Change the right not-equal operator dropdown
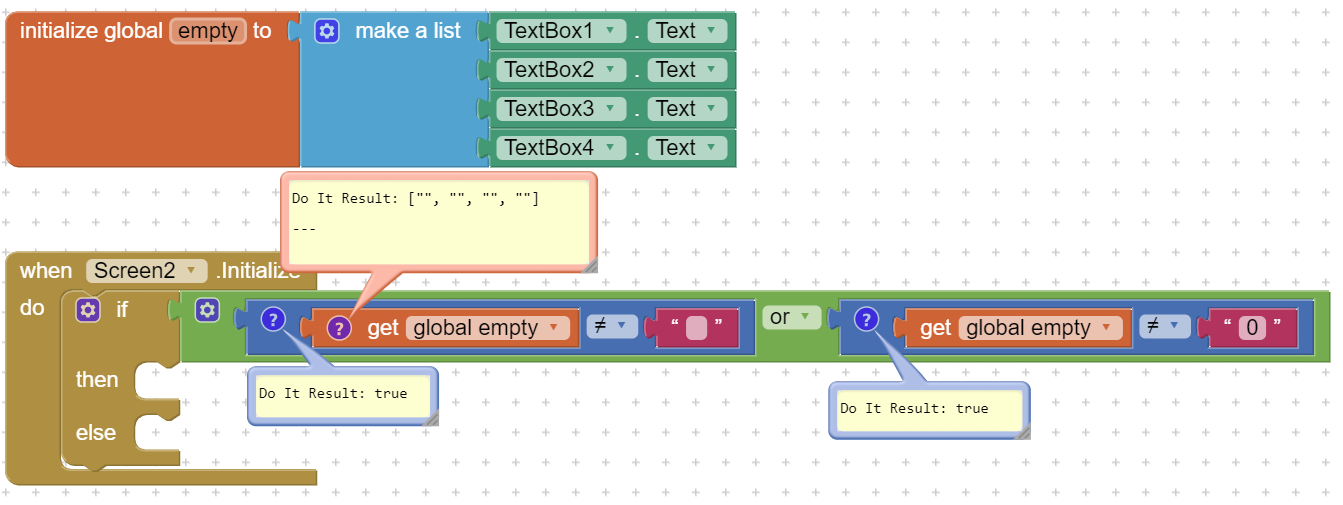This screenshot has width=1343, height=505. tap(1165, 326)
